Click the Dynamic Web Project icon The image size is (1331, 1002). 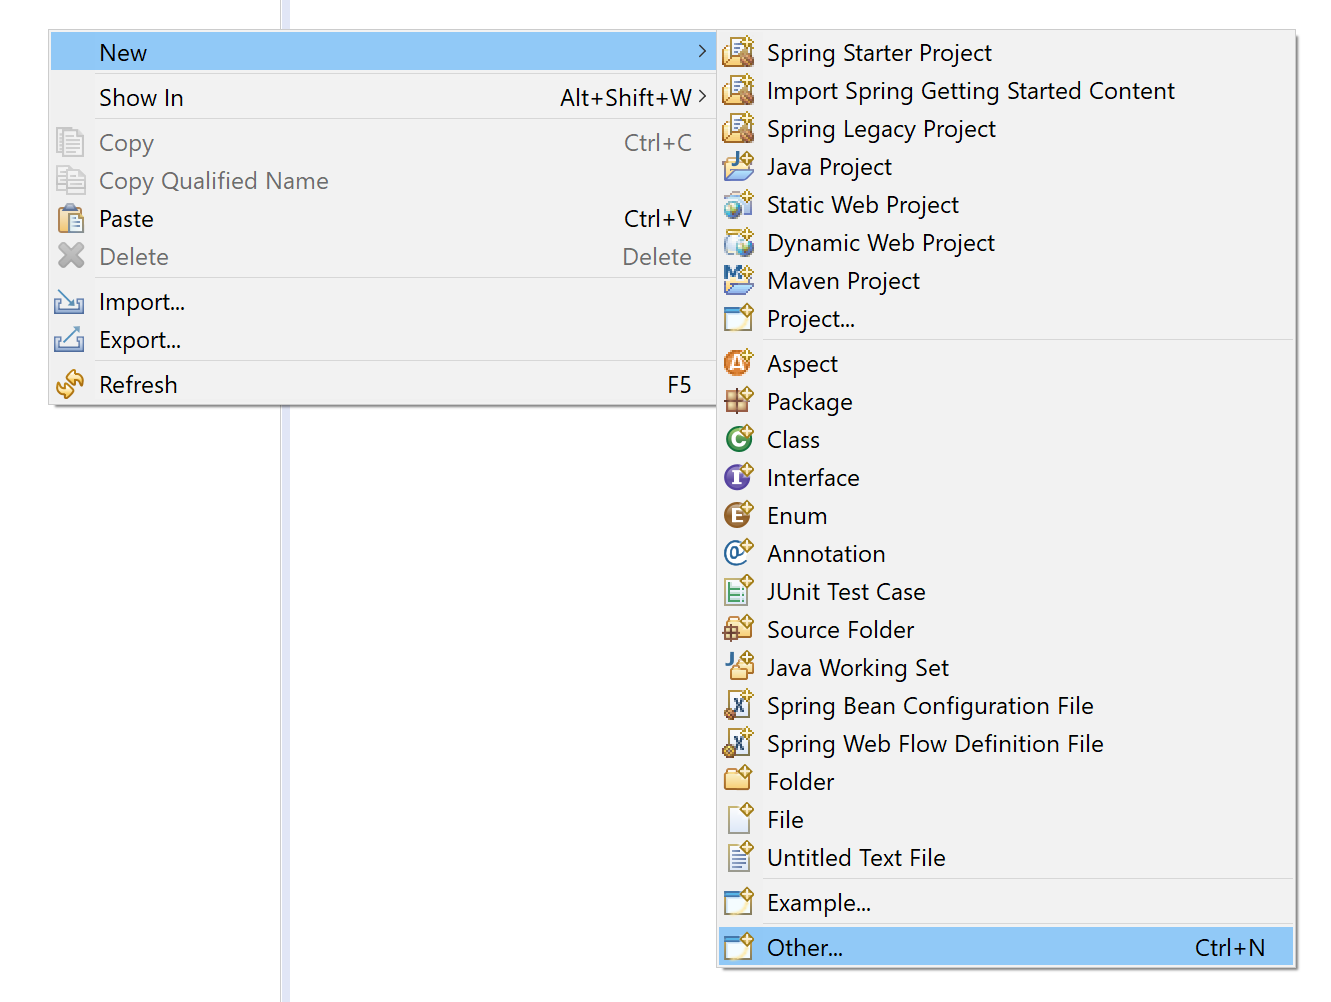pyautogui.click(x=738, y=242)
